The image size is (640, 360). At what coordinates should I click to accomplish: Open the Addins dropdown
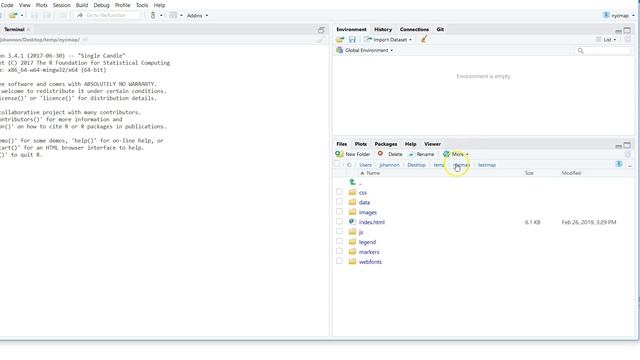pos(198,16)
